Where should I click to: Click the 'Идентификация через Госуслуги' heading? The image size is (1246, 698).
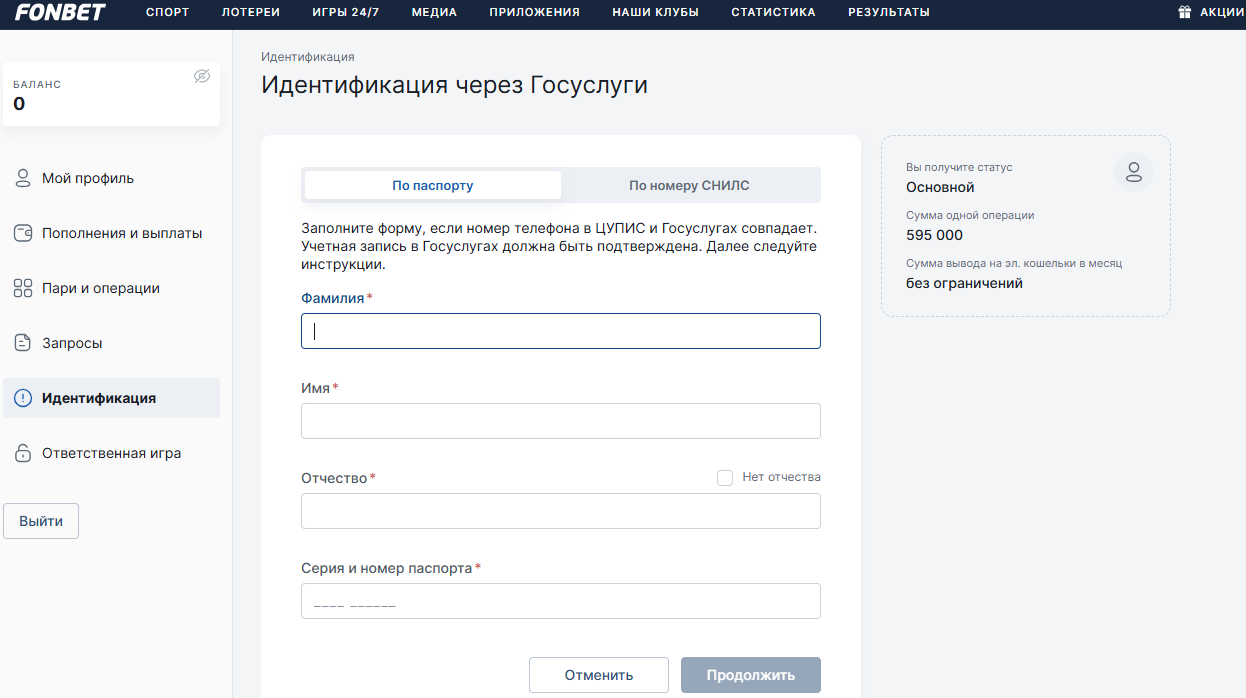point(454,85)
